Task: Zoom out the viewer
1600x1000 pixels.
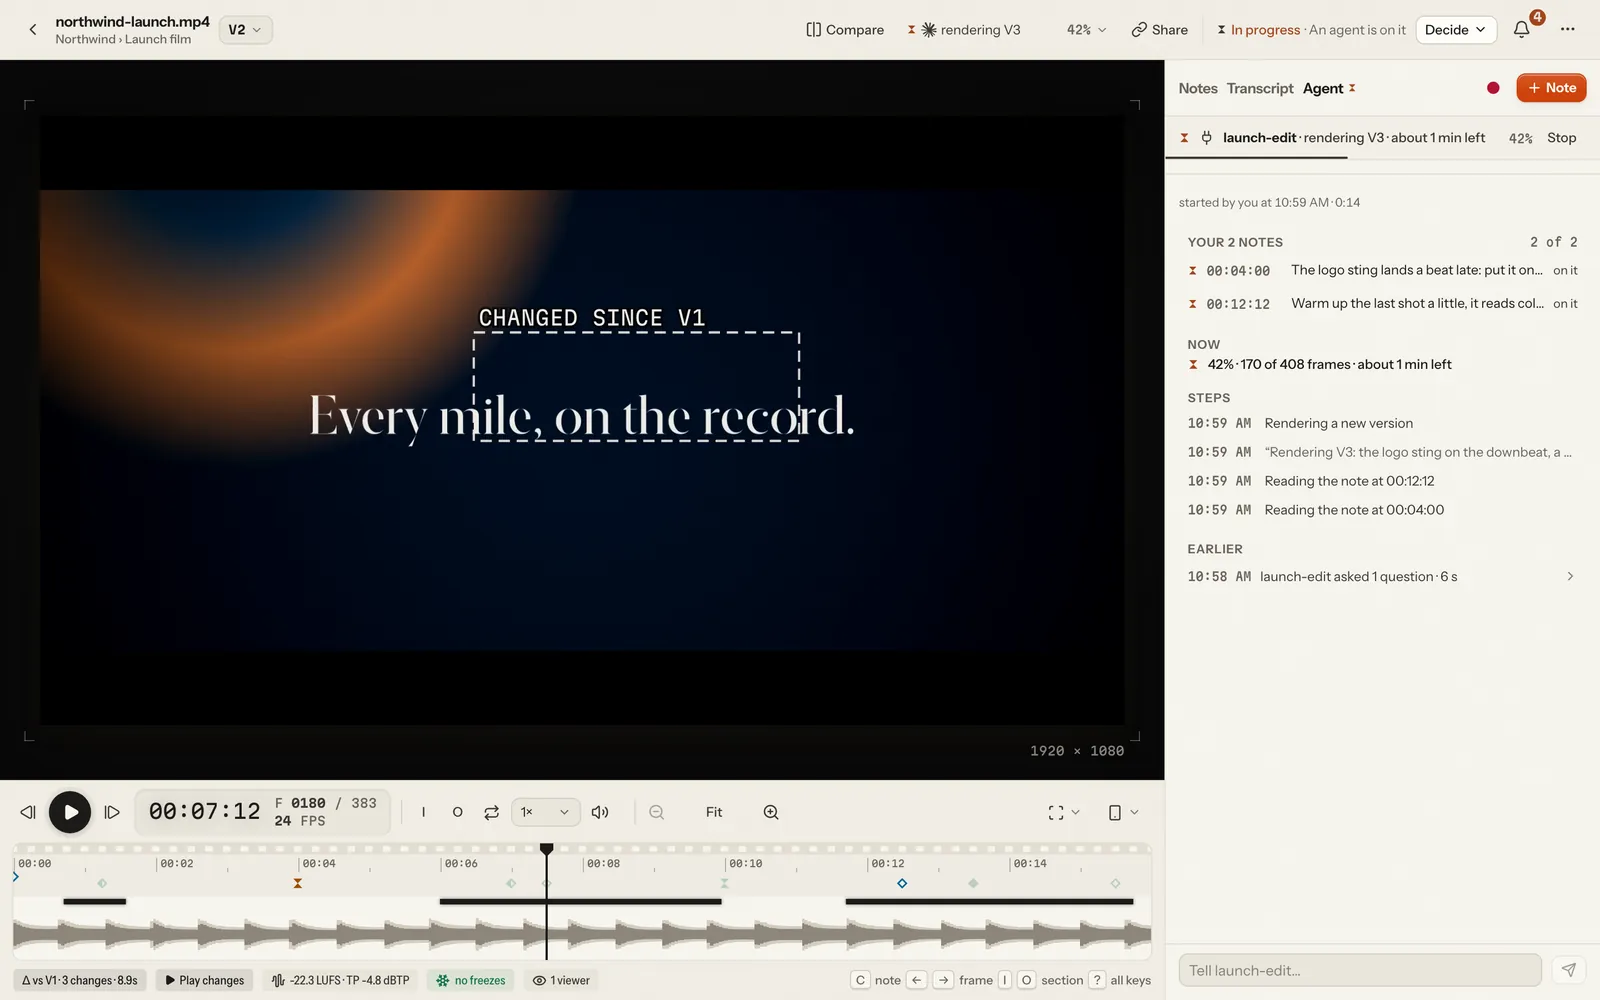Action: point(656,812)
